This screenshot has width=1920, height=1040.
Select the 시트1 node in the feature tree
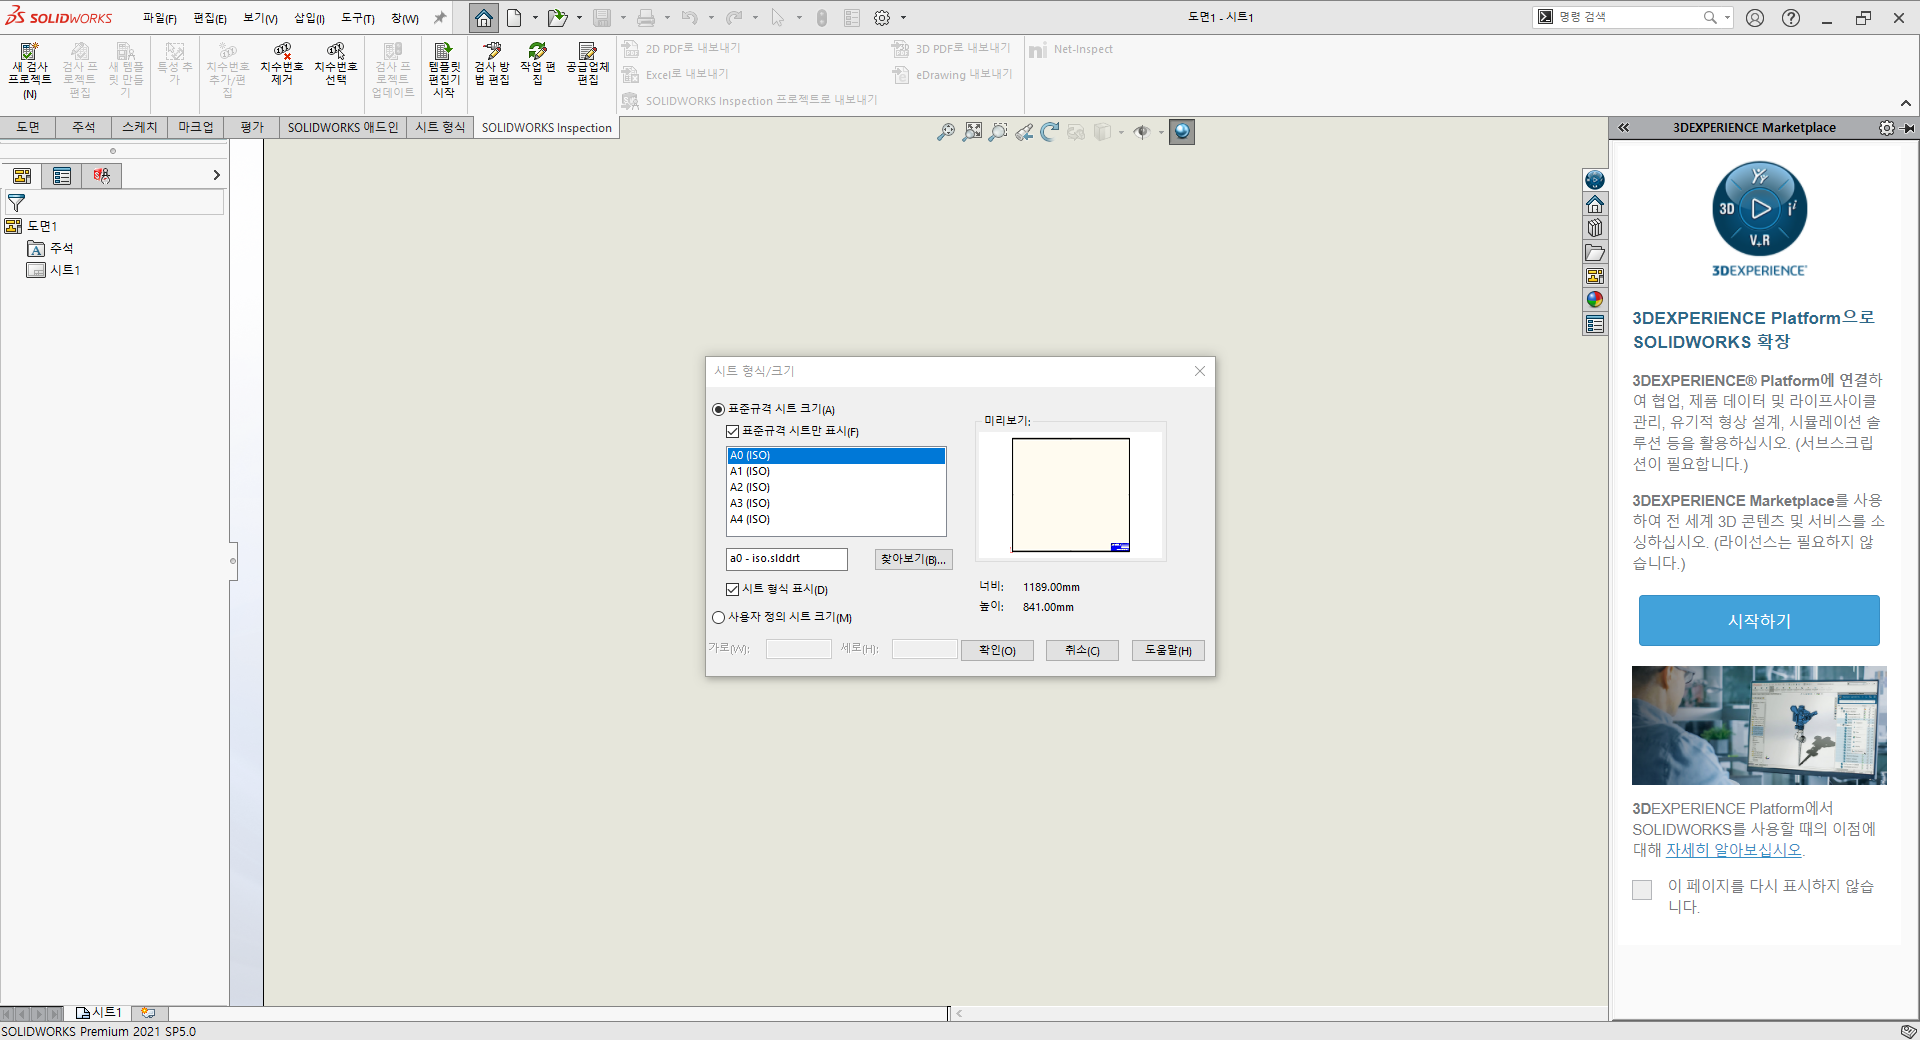coord(54,270)
